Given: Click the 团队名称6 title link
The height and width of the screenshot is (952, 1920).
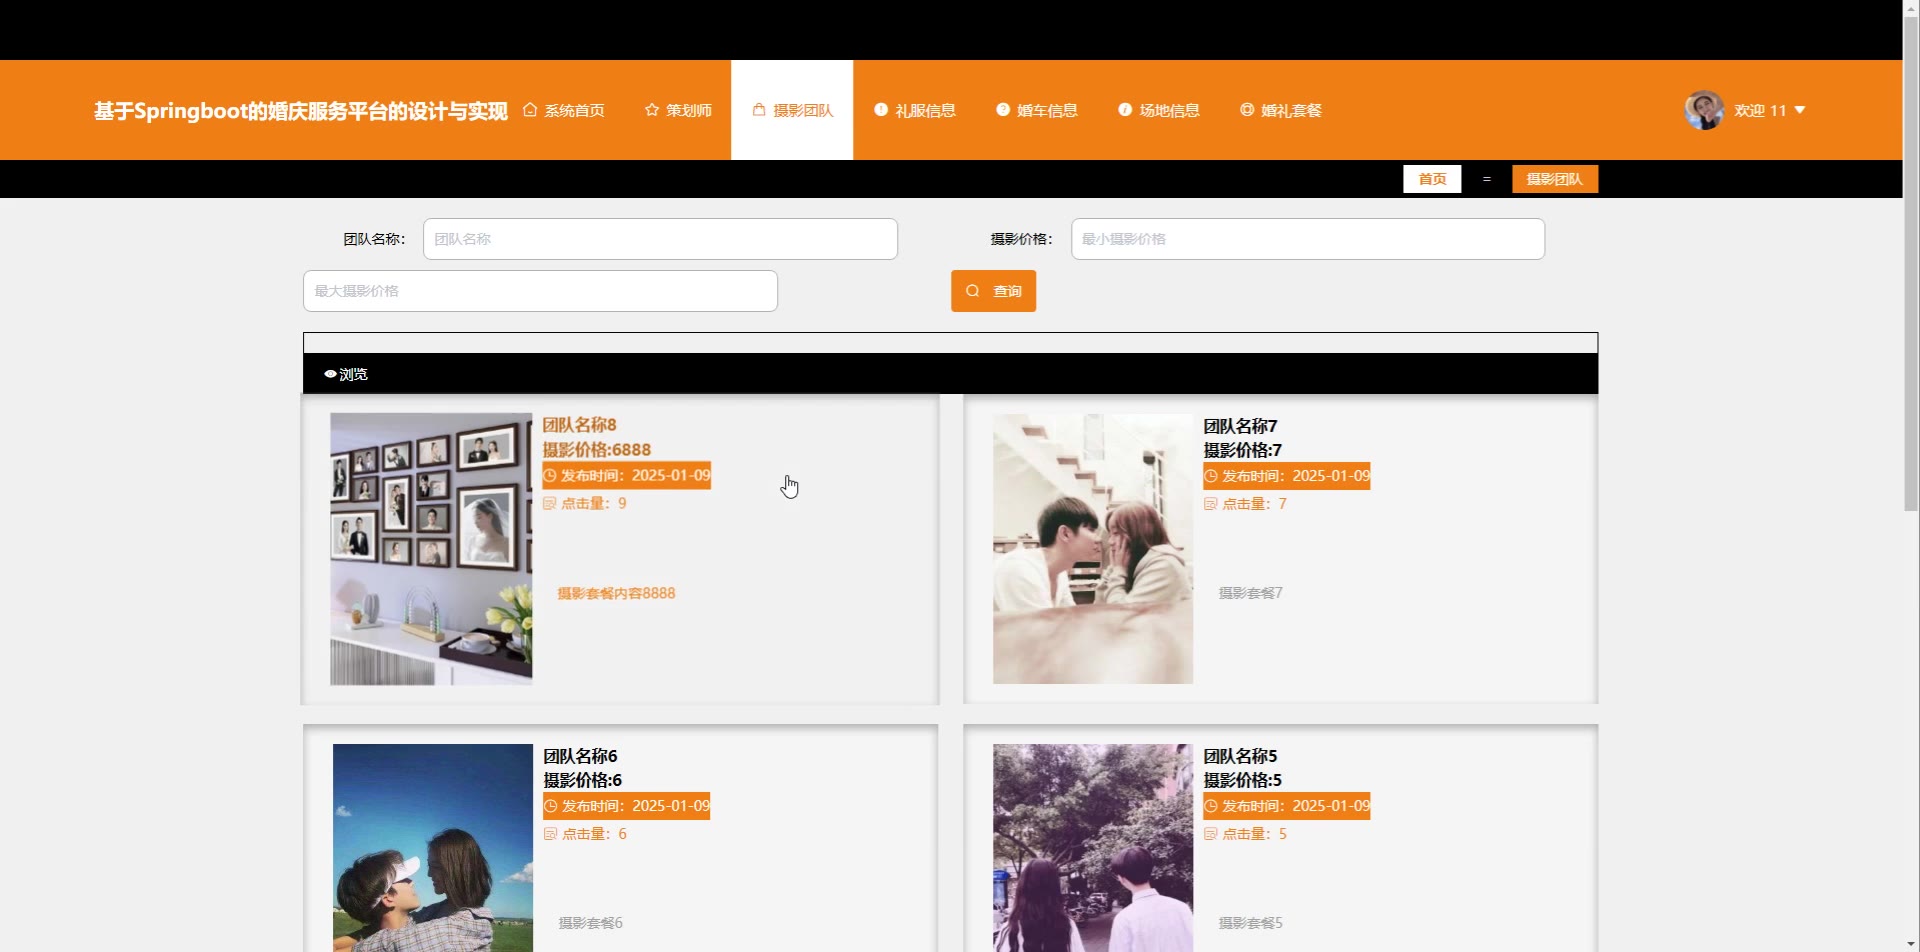Looking at the screenshot, I should pyautogui.click(x=580, y=756).
